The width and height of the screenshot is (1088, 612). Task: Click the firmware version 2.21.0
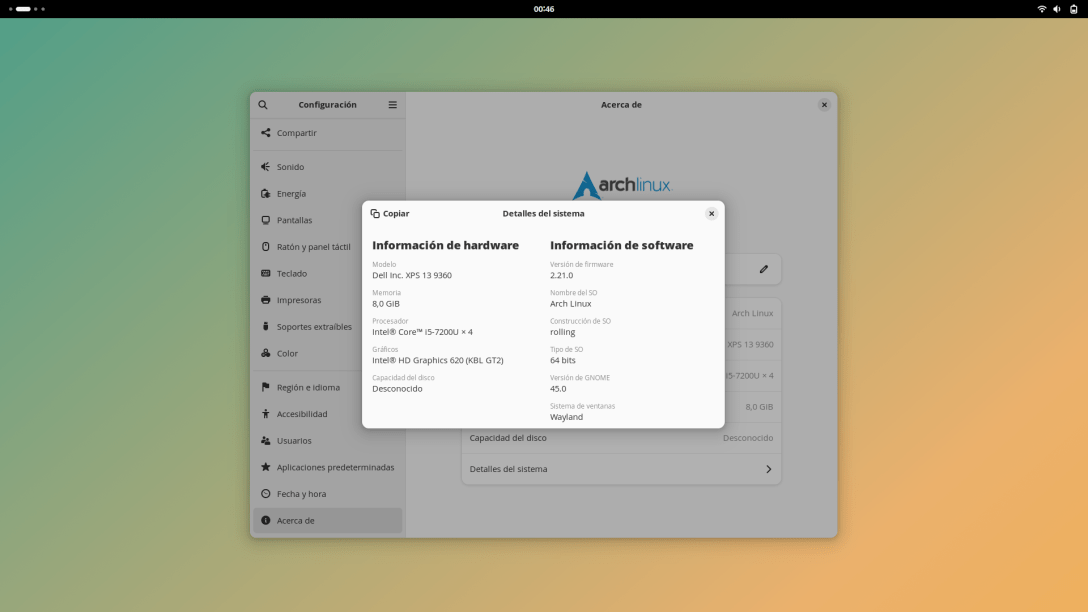(x=561, y=275)
